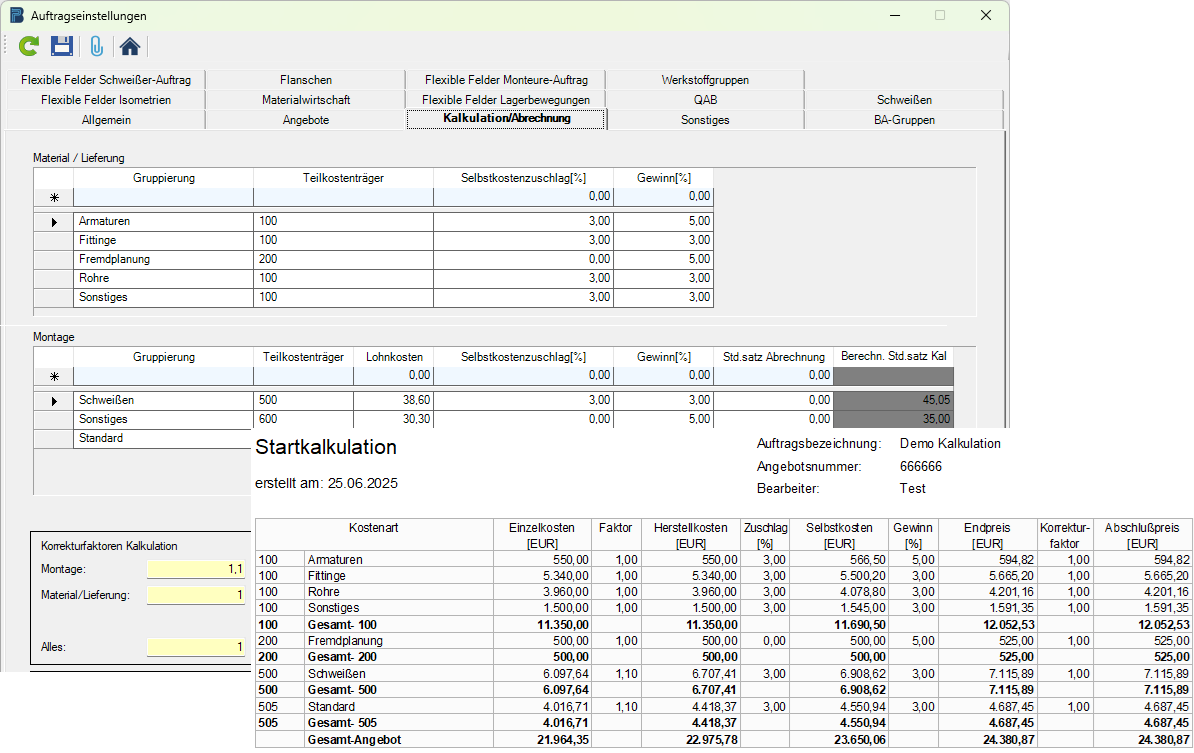
Task: Click the home icon in toolbar
Action: point(129,45)
